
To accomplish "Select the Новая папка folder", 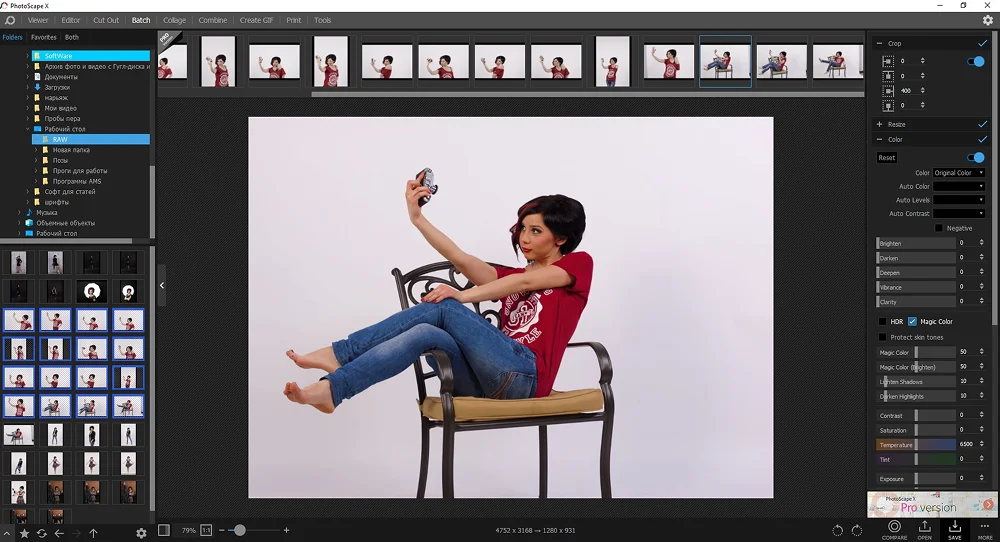I will coord(71,150).
